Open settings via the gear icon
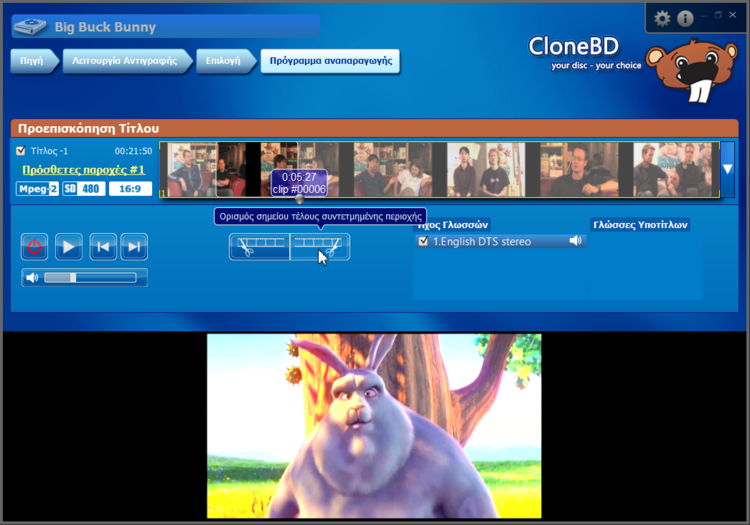Image resolution: width=750 pixels, height=525 pixels. click(662, 19)
